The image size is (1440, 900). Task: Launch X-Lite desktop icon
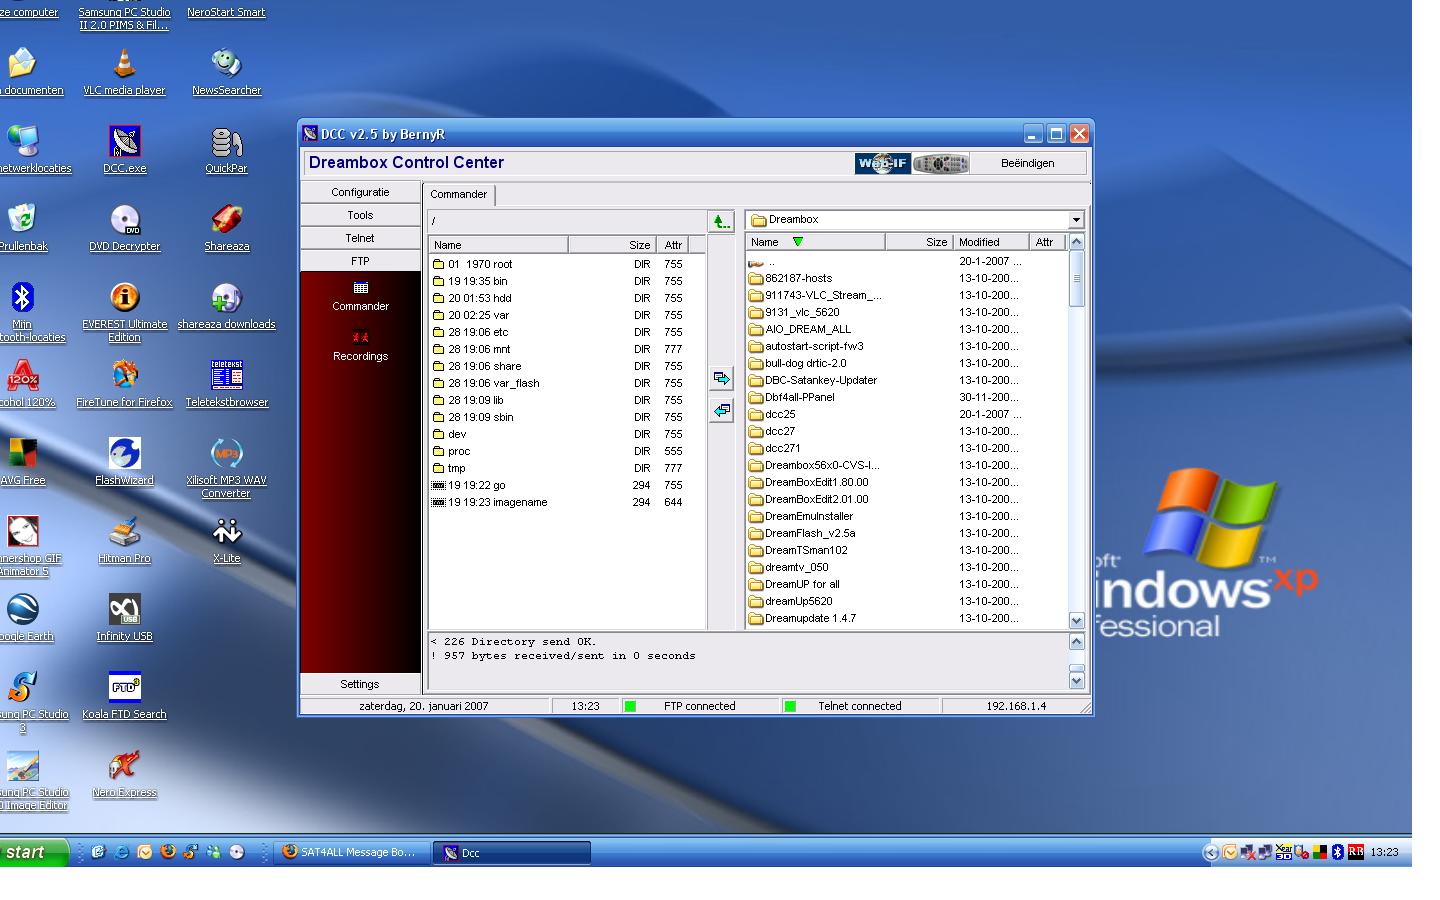(x=226, y=540)
